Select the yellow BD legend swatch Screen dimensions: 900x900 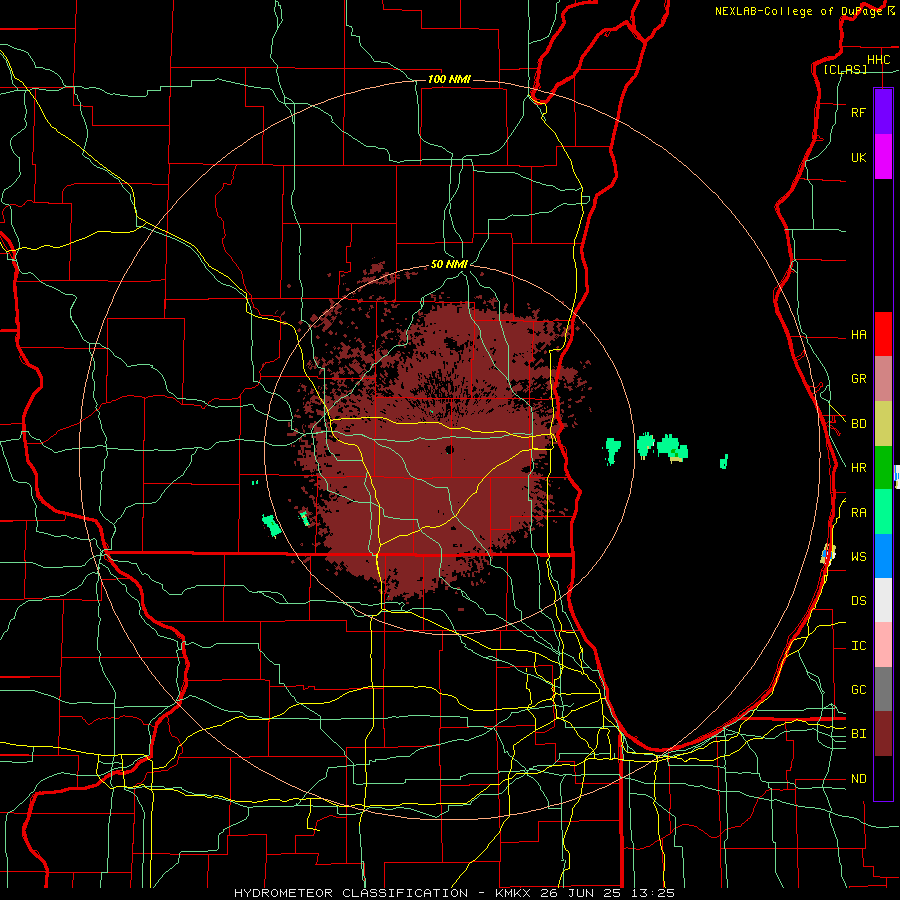click(x=883, y=424)
